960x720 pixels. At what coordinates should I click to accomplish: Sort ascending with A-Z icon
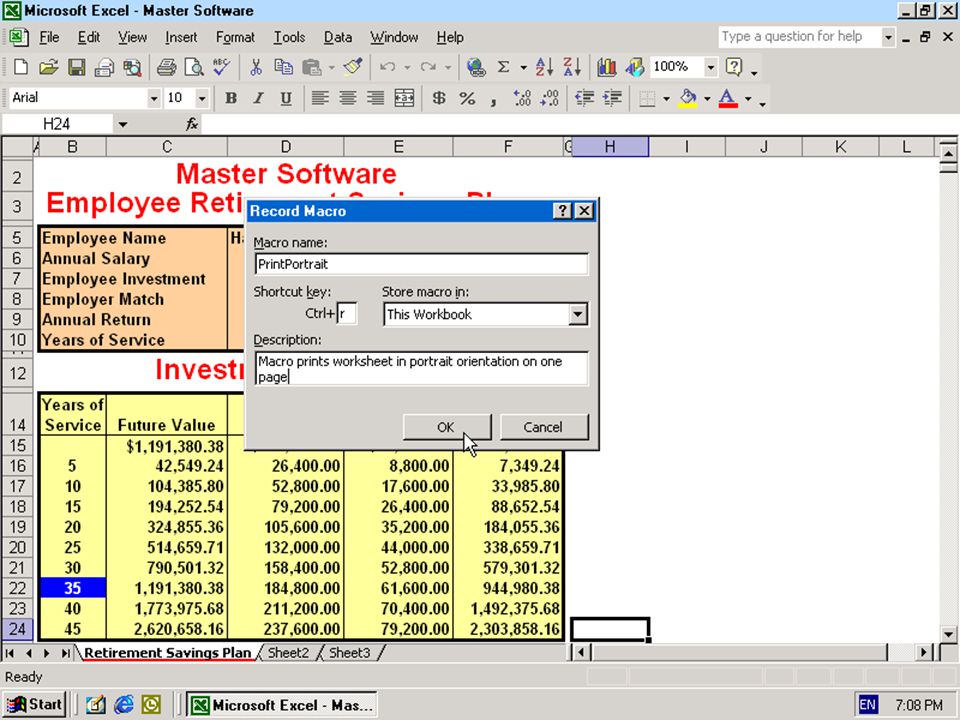pyautogui.click(x=544, y=67)
